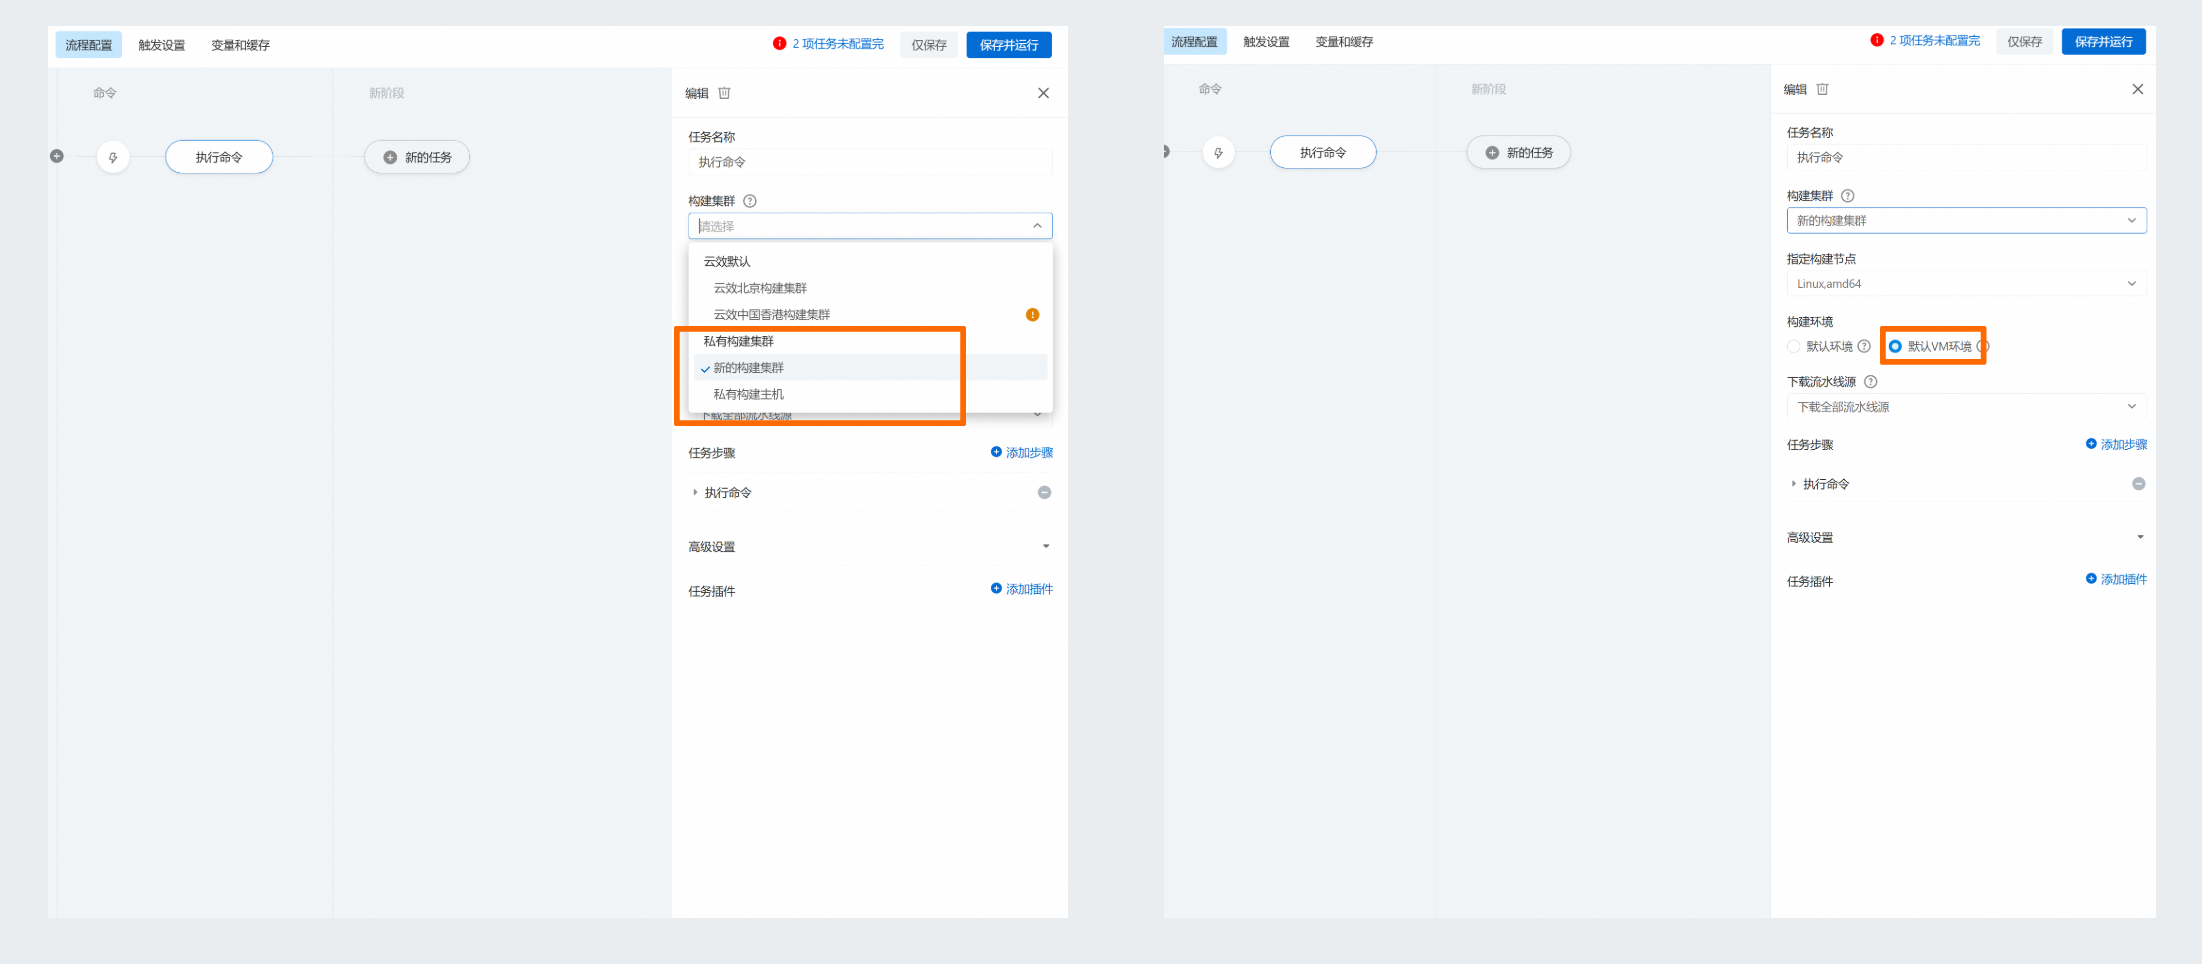Expand the 执行命令 step in right panel
2202x964 pixels.
(1793, 484)
